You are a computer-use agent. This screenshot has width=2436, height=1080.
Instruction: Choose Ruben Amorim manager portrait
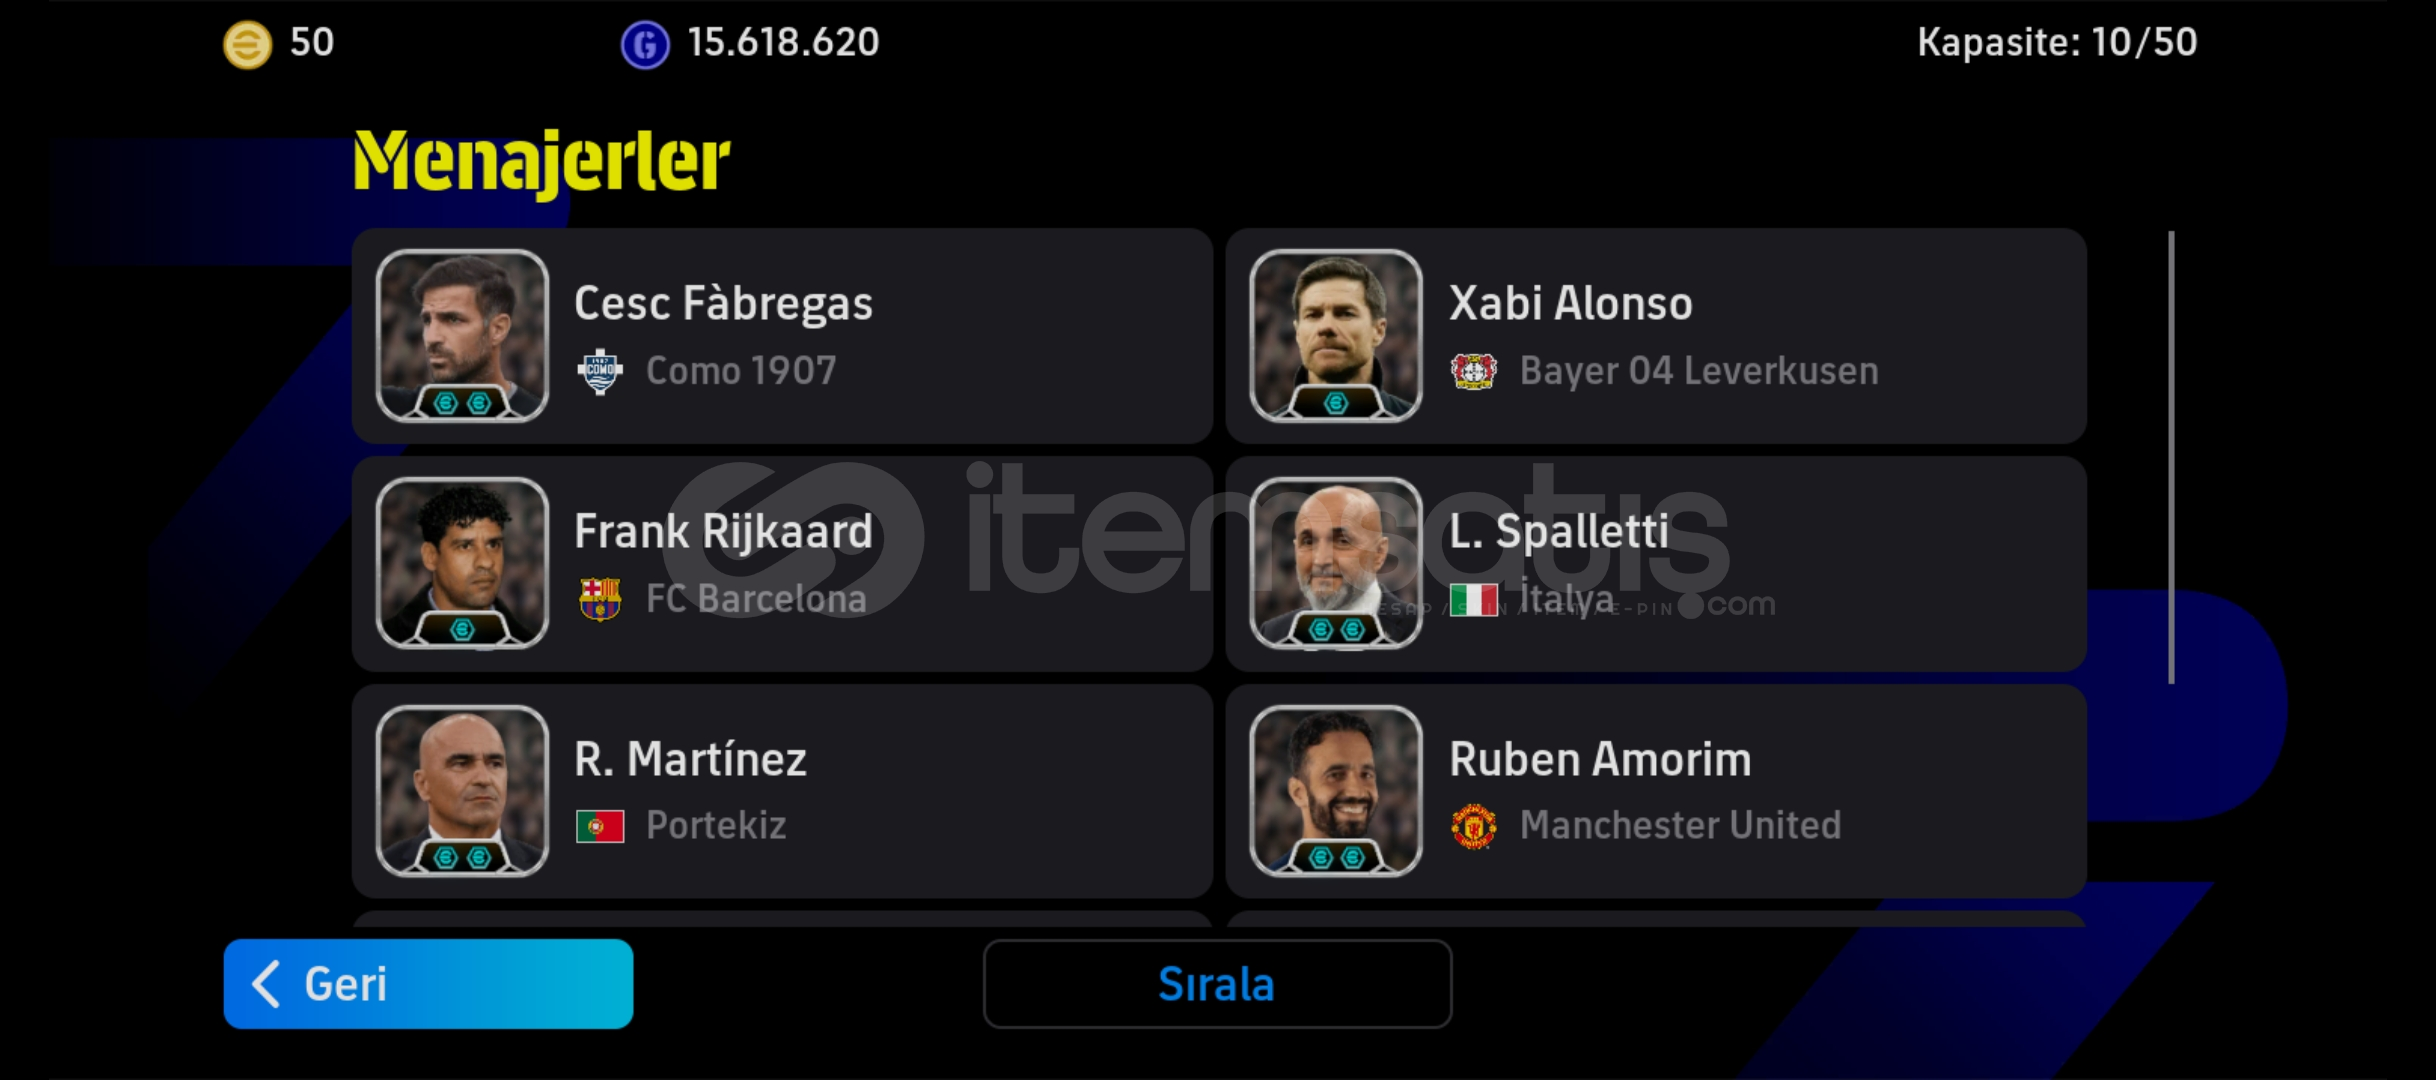[x=1336, y=790]
